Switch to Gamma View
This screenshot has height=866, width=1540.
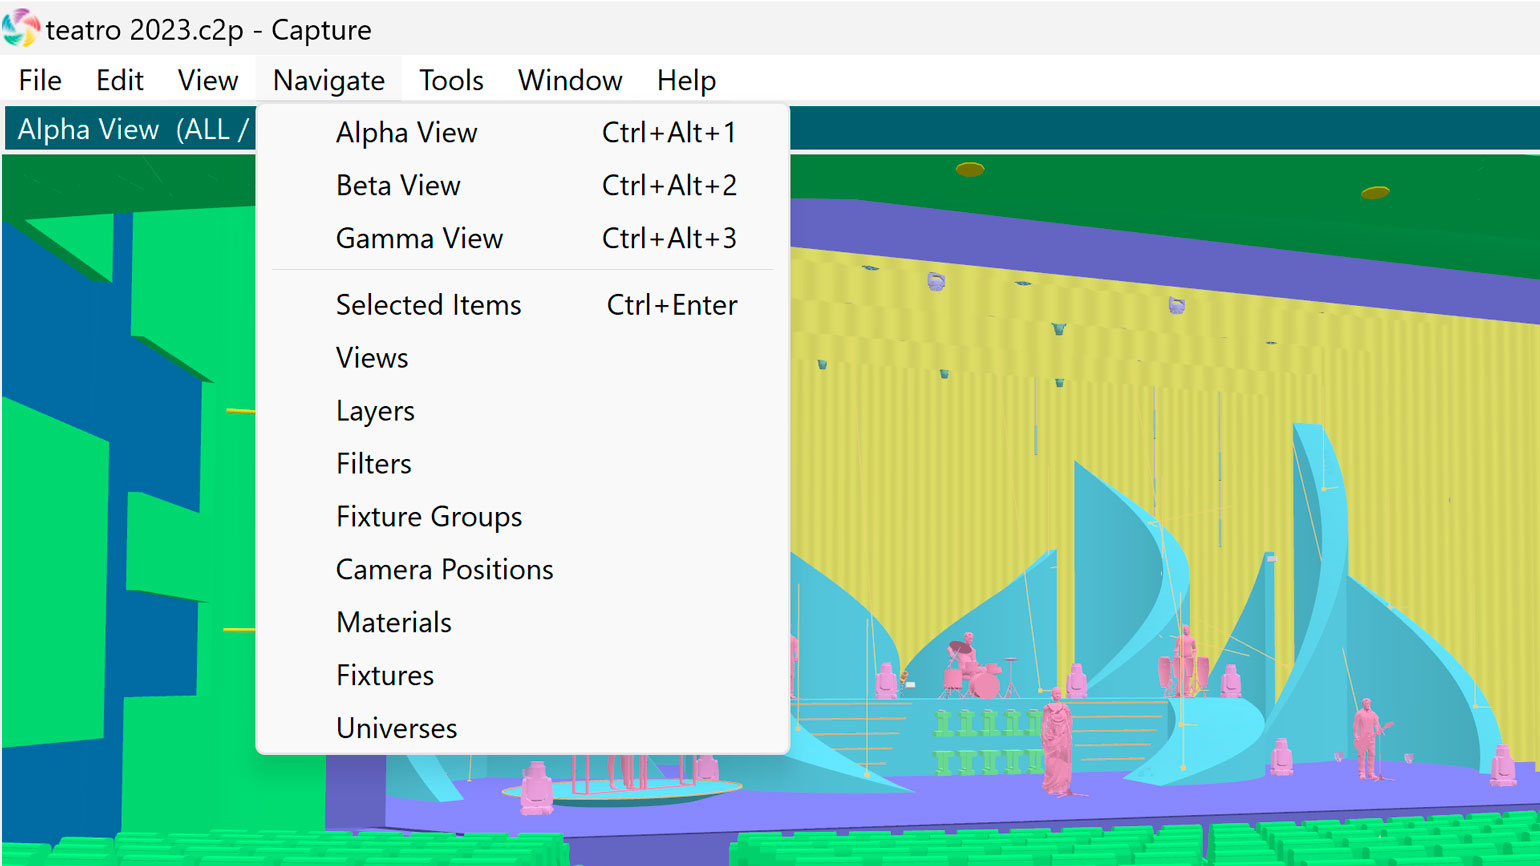(419, 239)
